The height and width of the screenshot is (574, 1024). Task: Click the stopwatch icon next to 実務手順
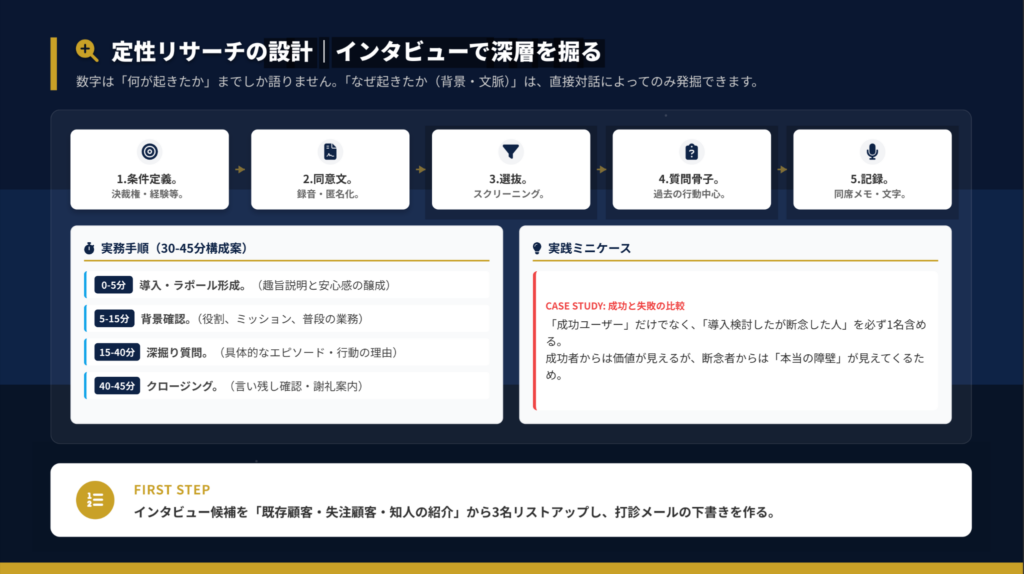pyautogui.click(x=89, y=247)
